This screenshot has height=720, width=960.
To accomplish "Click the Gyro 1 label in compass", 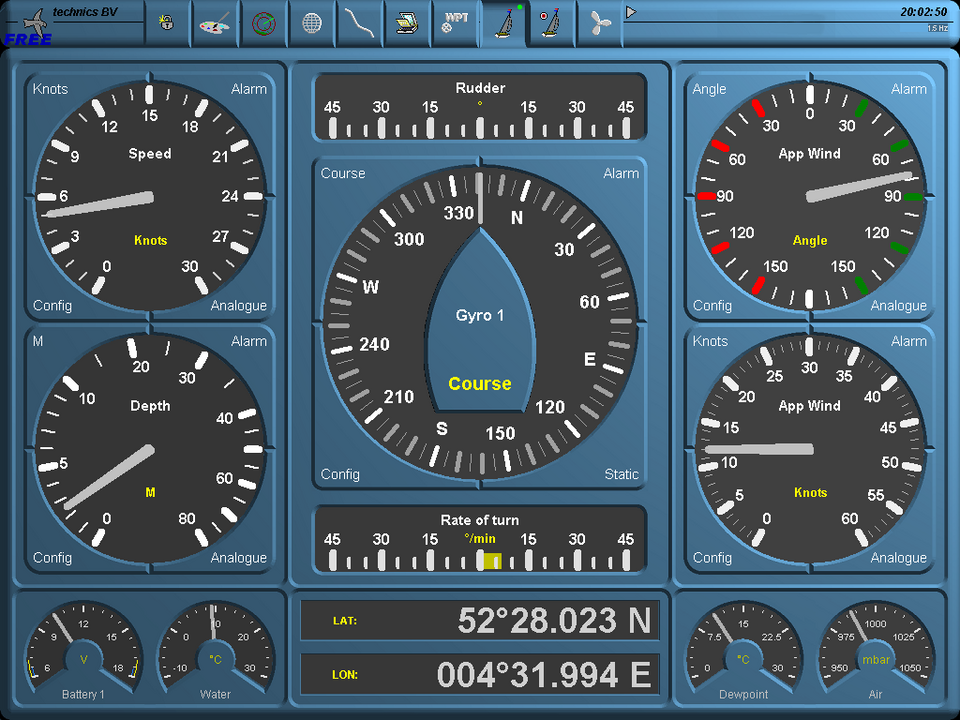I will pyautogui.click(x=480, y=315).
